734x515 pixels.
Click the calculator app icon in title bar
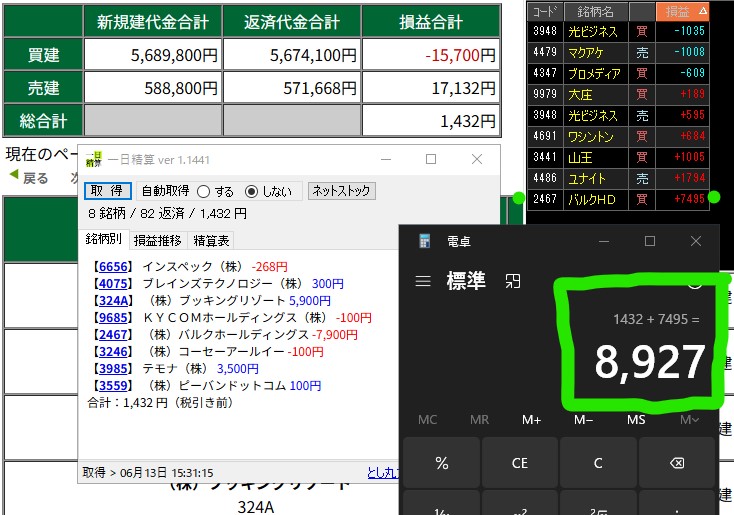point(425,241)
